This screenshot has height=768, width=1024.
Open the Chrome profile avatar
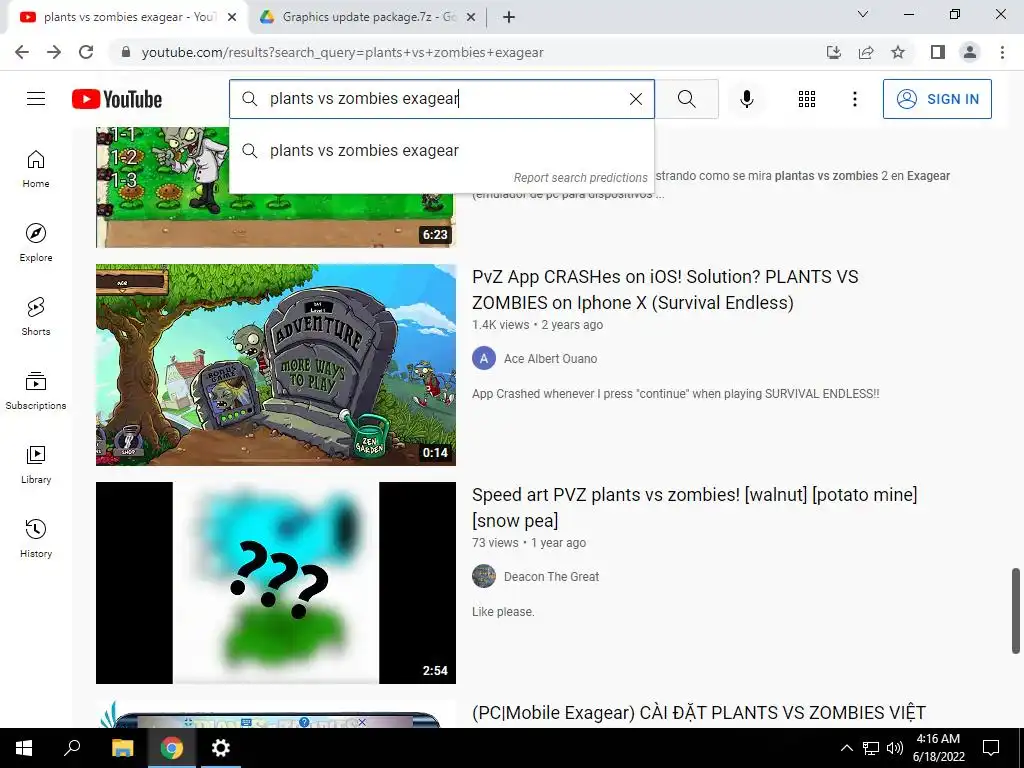(970, 52)
